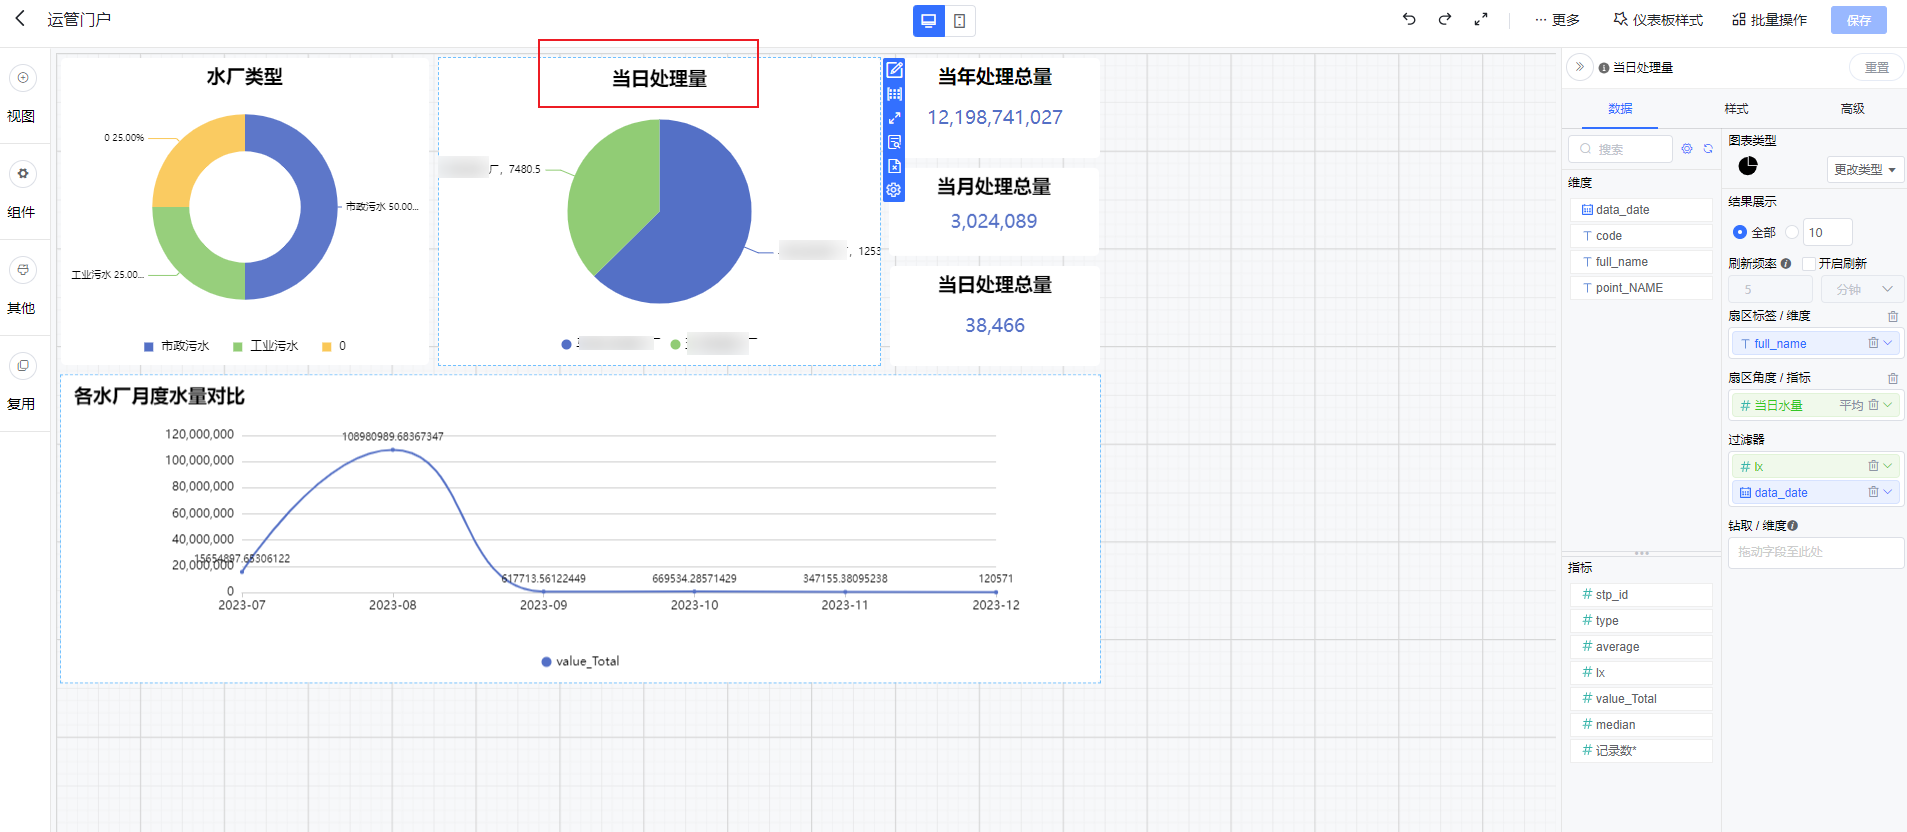Viewport: 1907px width, 832px height.
Task: Click the edit icon on chart toolbar
Action: pyautogui.click(x=894, y=70)
